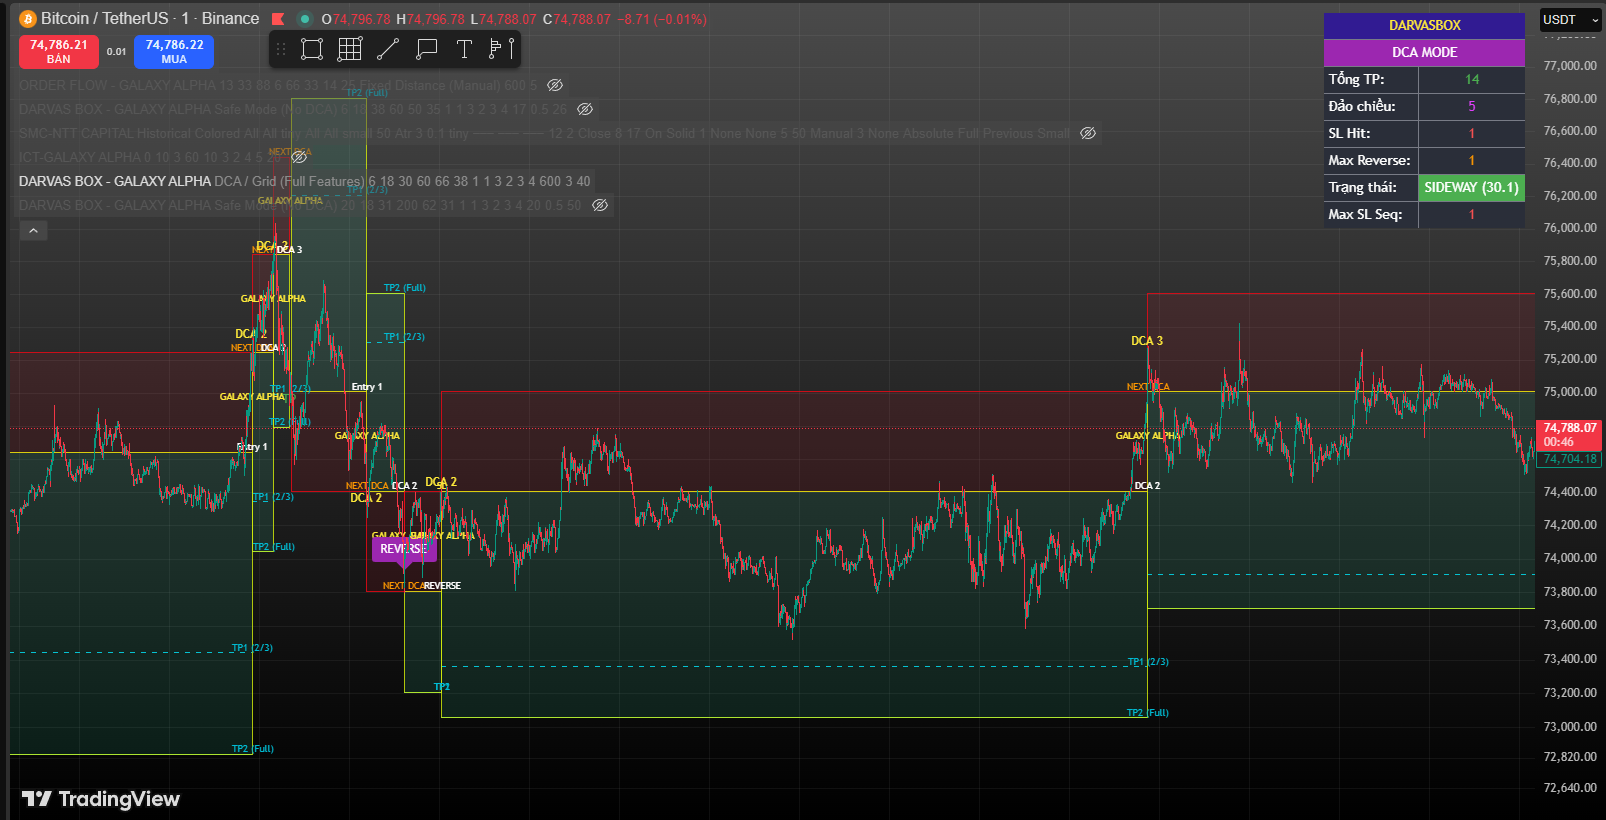
Task: Click the drawing toolbar drag handle
Action: pyautogui.click(x=281, y=49)
